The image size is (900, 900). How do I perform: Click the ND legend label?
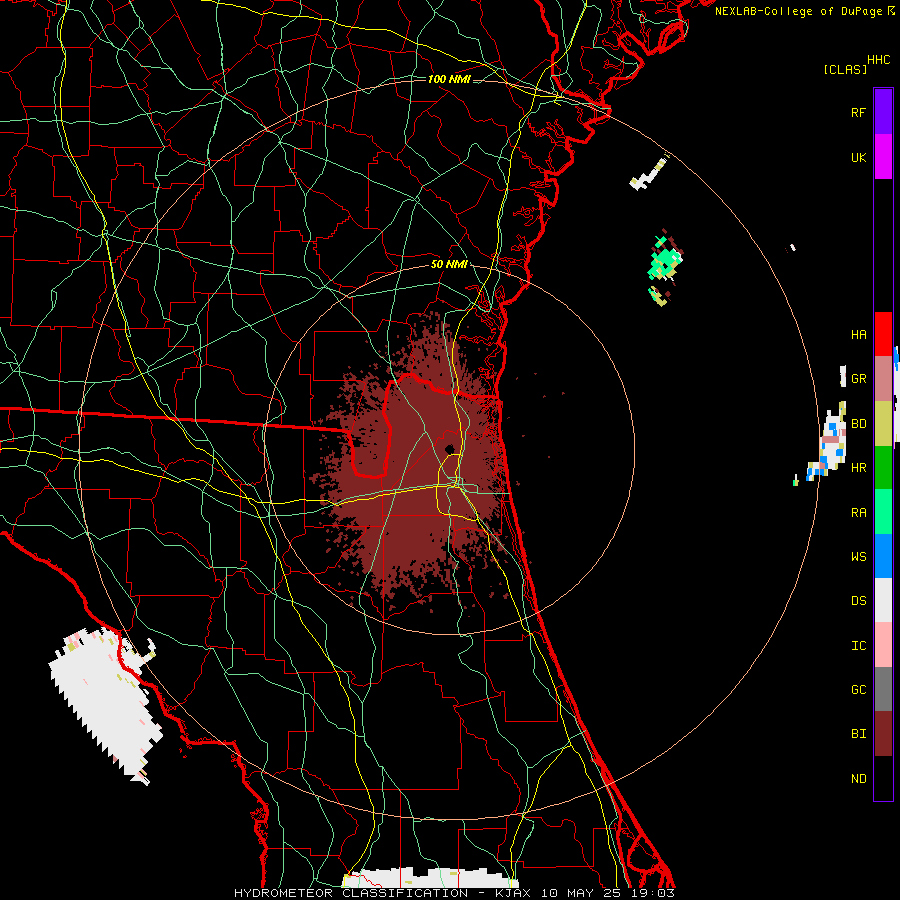858,779
